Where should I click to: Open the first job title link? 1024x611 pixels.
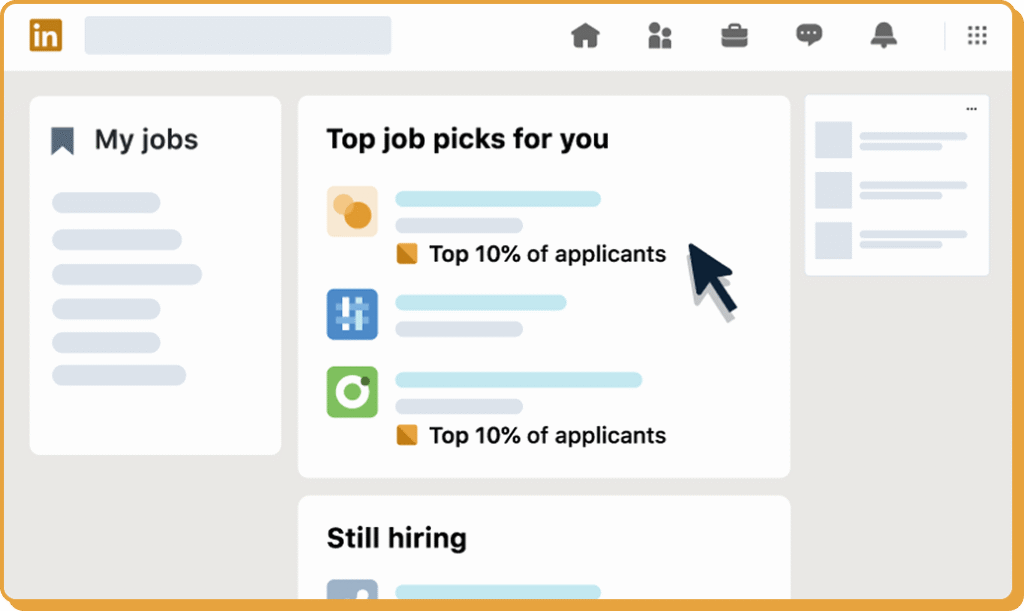click(497, 199)
